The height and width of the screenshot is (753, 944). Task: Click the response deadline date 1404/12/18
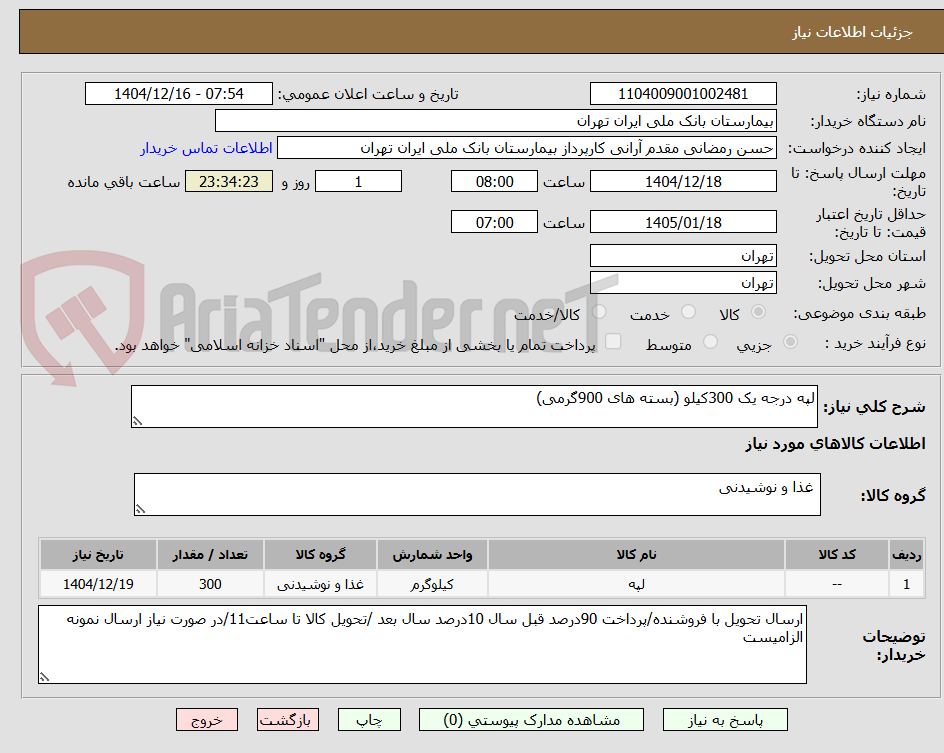coord(683,181)
